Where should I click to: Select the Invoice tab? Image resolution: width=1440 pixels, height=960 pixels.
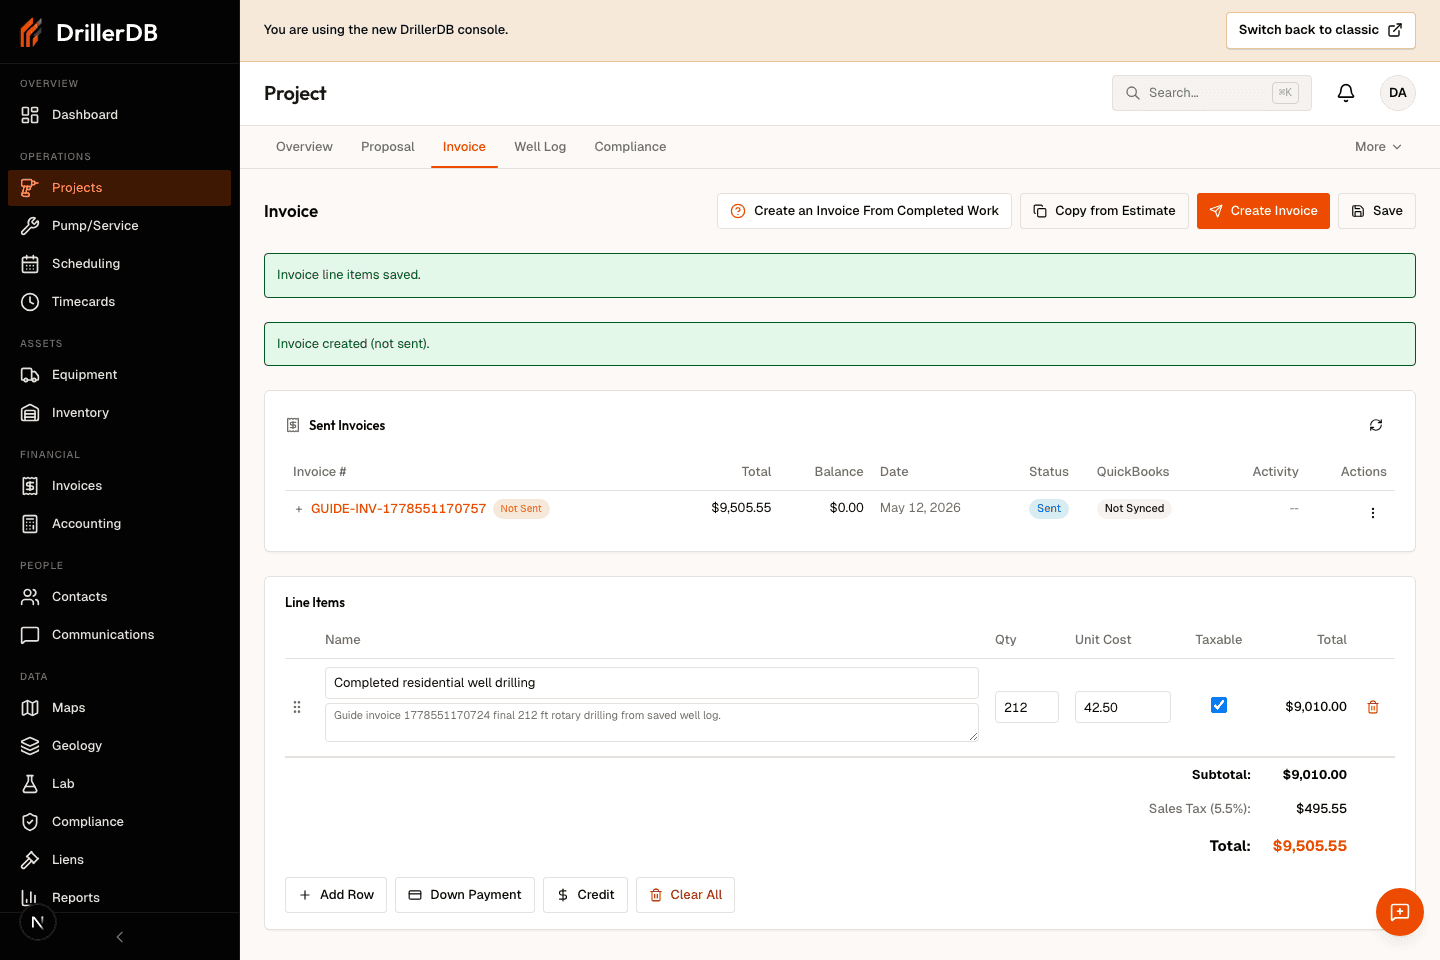tap(464, 147)
